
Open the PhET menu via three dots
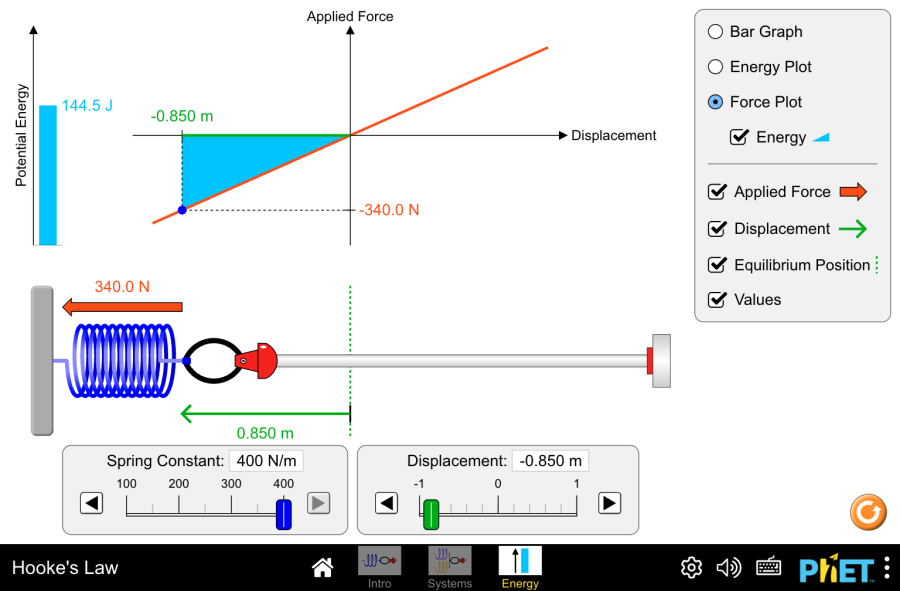click(886, 567)
